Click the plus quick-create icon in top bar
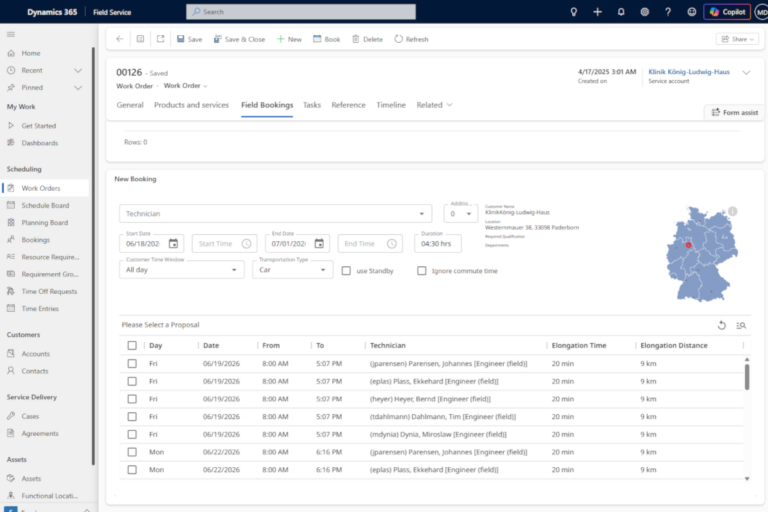Viewport: 768px width, 512px height. [x=598, y=12]
